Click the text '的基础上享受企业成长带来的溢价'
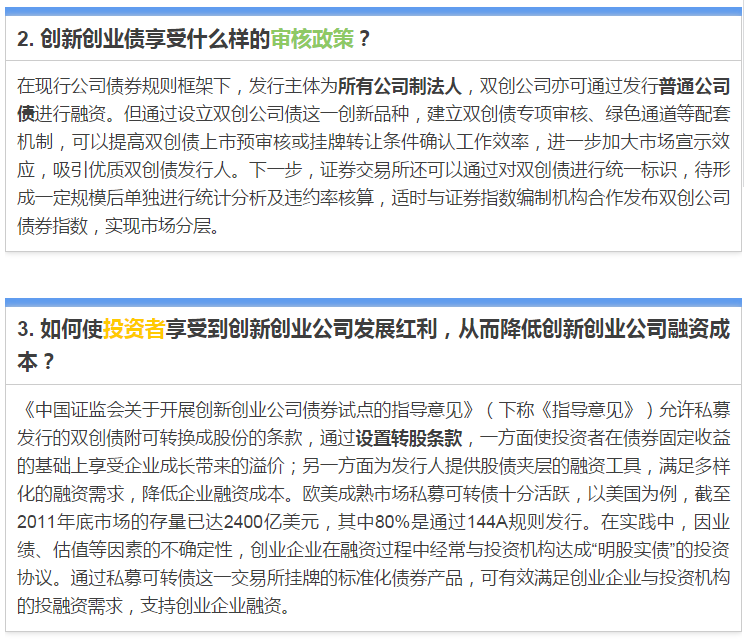Screen dimensions: 744x640 (150, 466)
